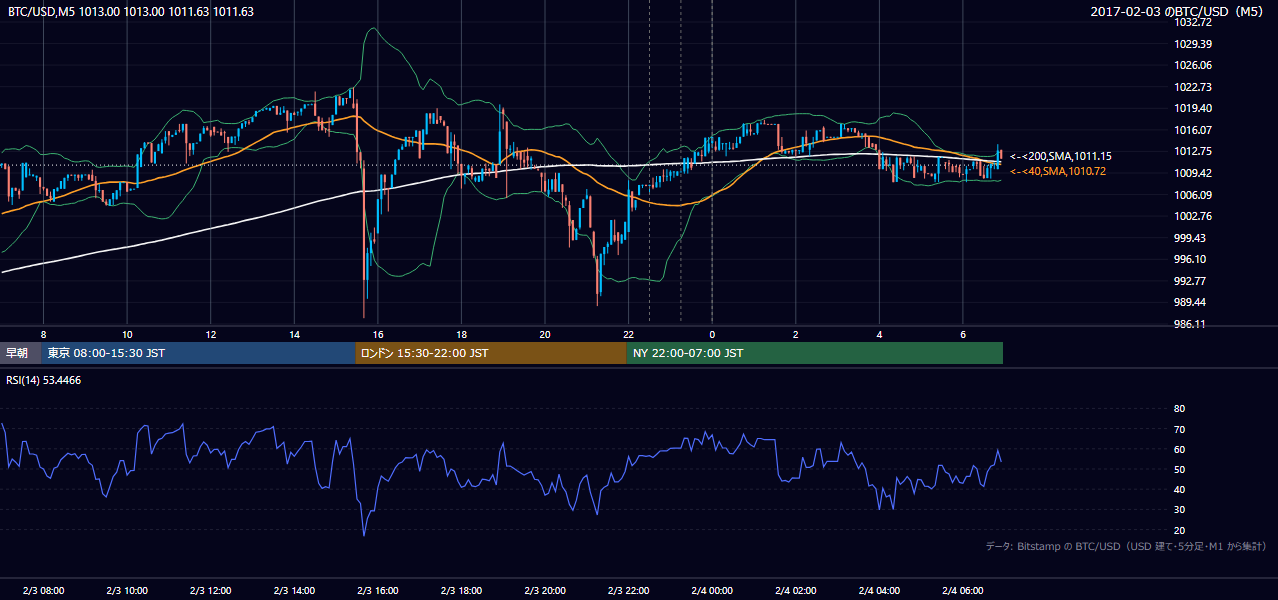The width and height of the screenshot is (1278, 600).
Task: Click RSI axis level 40
Action: point(1179,489)
